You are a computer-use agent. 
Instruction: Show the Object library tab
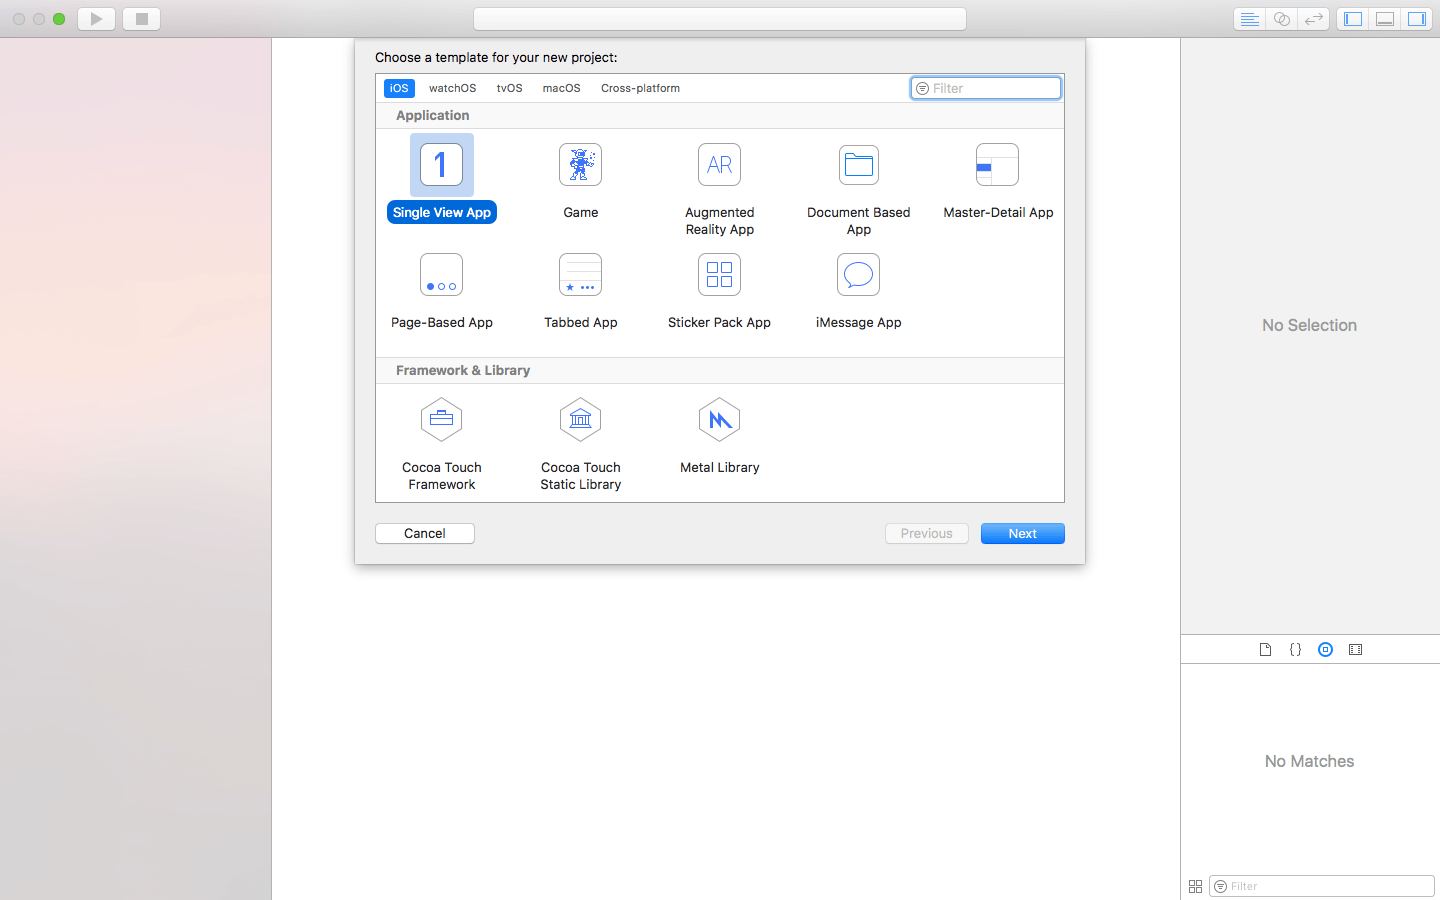coord(1325,650)
